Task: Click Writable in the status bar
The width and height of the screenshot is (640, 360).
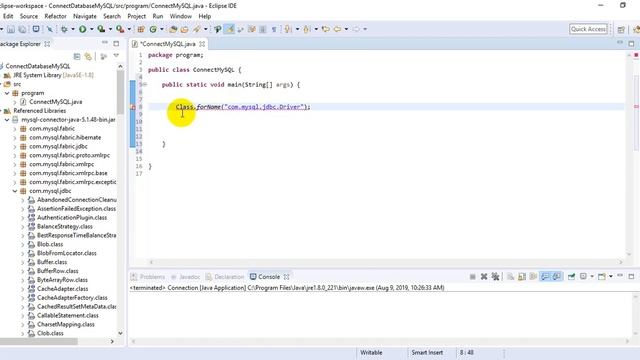Action: 371,353
